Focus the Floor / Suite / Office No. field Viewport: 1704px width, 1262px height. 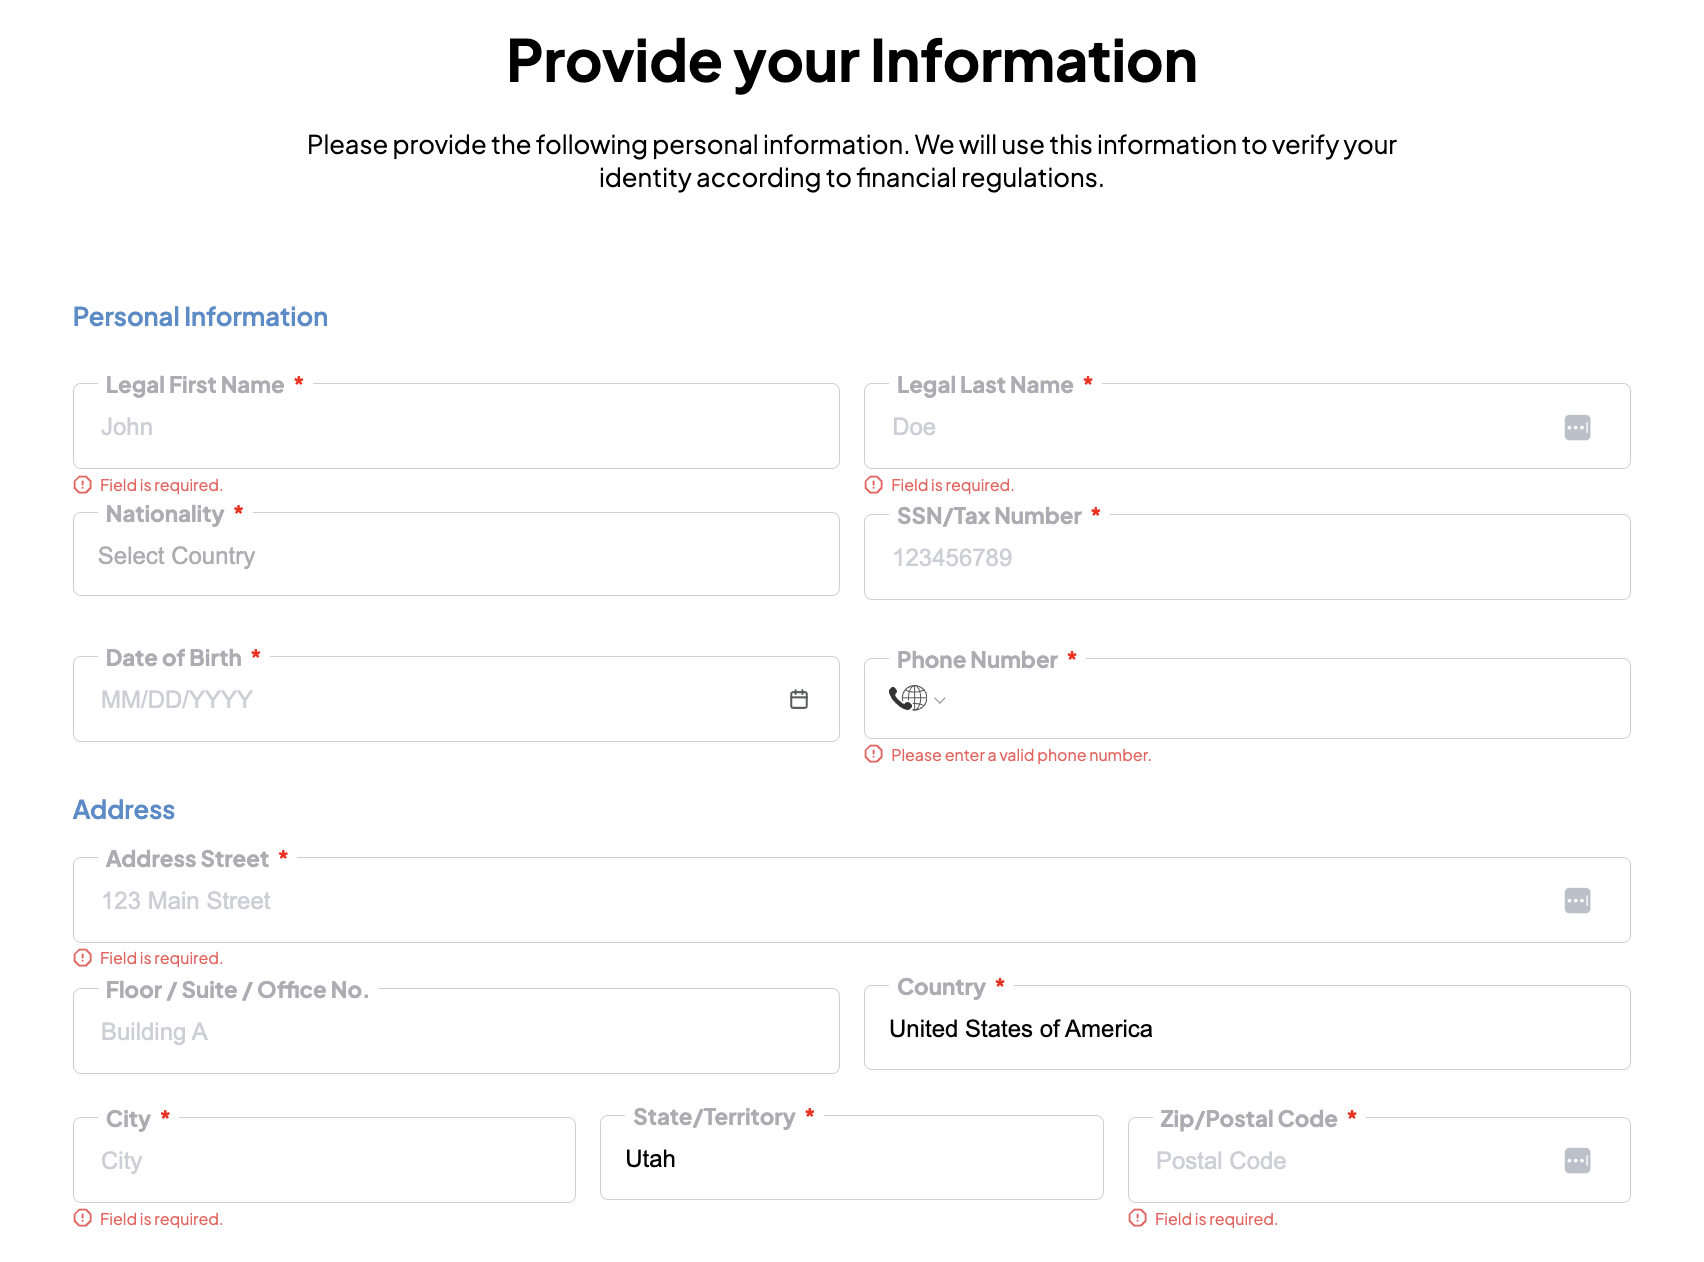pyautogui.click(x=456, y=1031)
